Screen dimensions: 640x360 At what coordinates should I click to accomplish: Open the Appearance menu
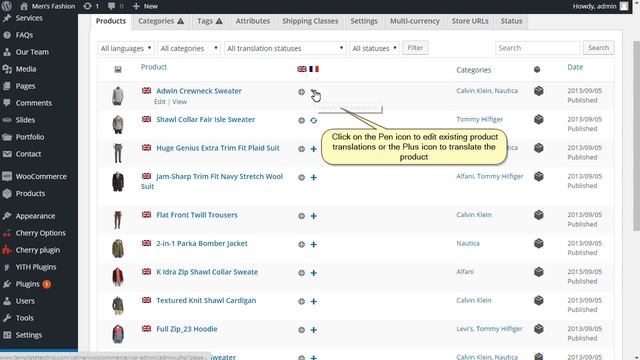pyautogui.click(x=35, y=216)
